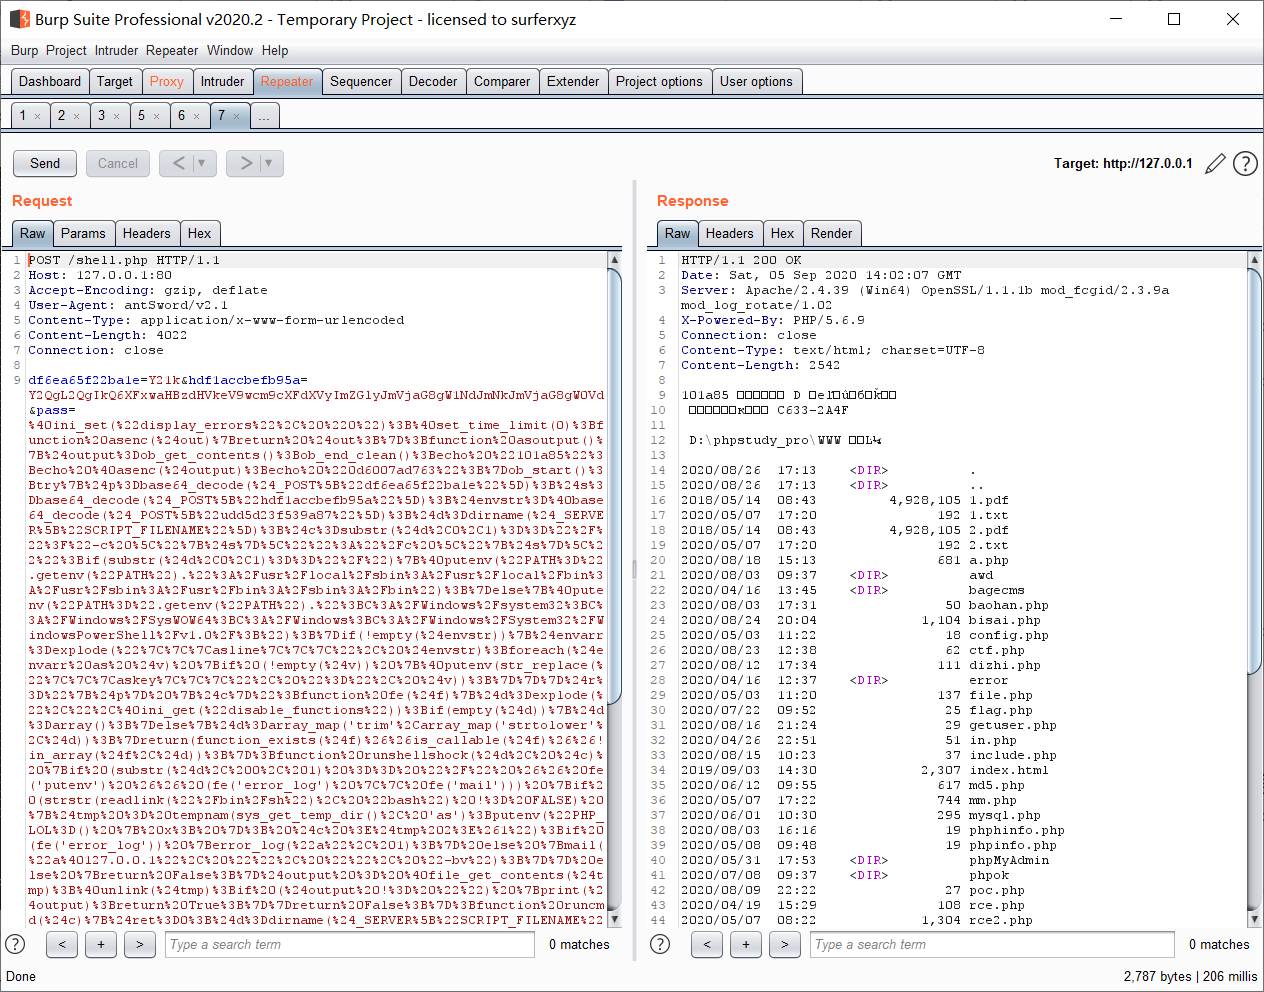Switch to the Proxy tab

[x=167, y=82]
